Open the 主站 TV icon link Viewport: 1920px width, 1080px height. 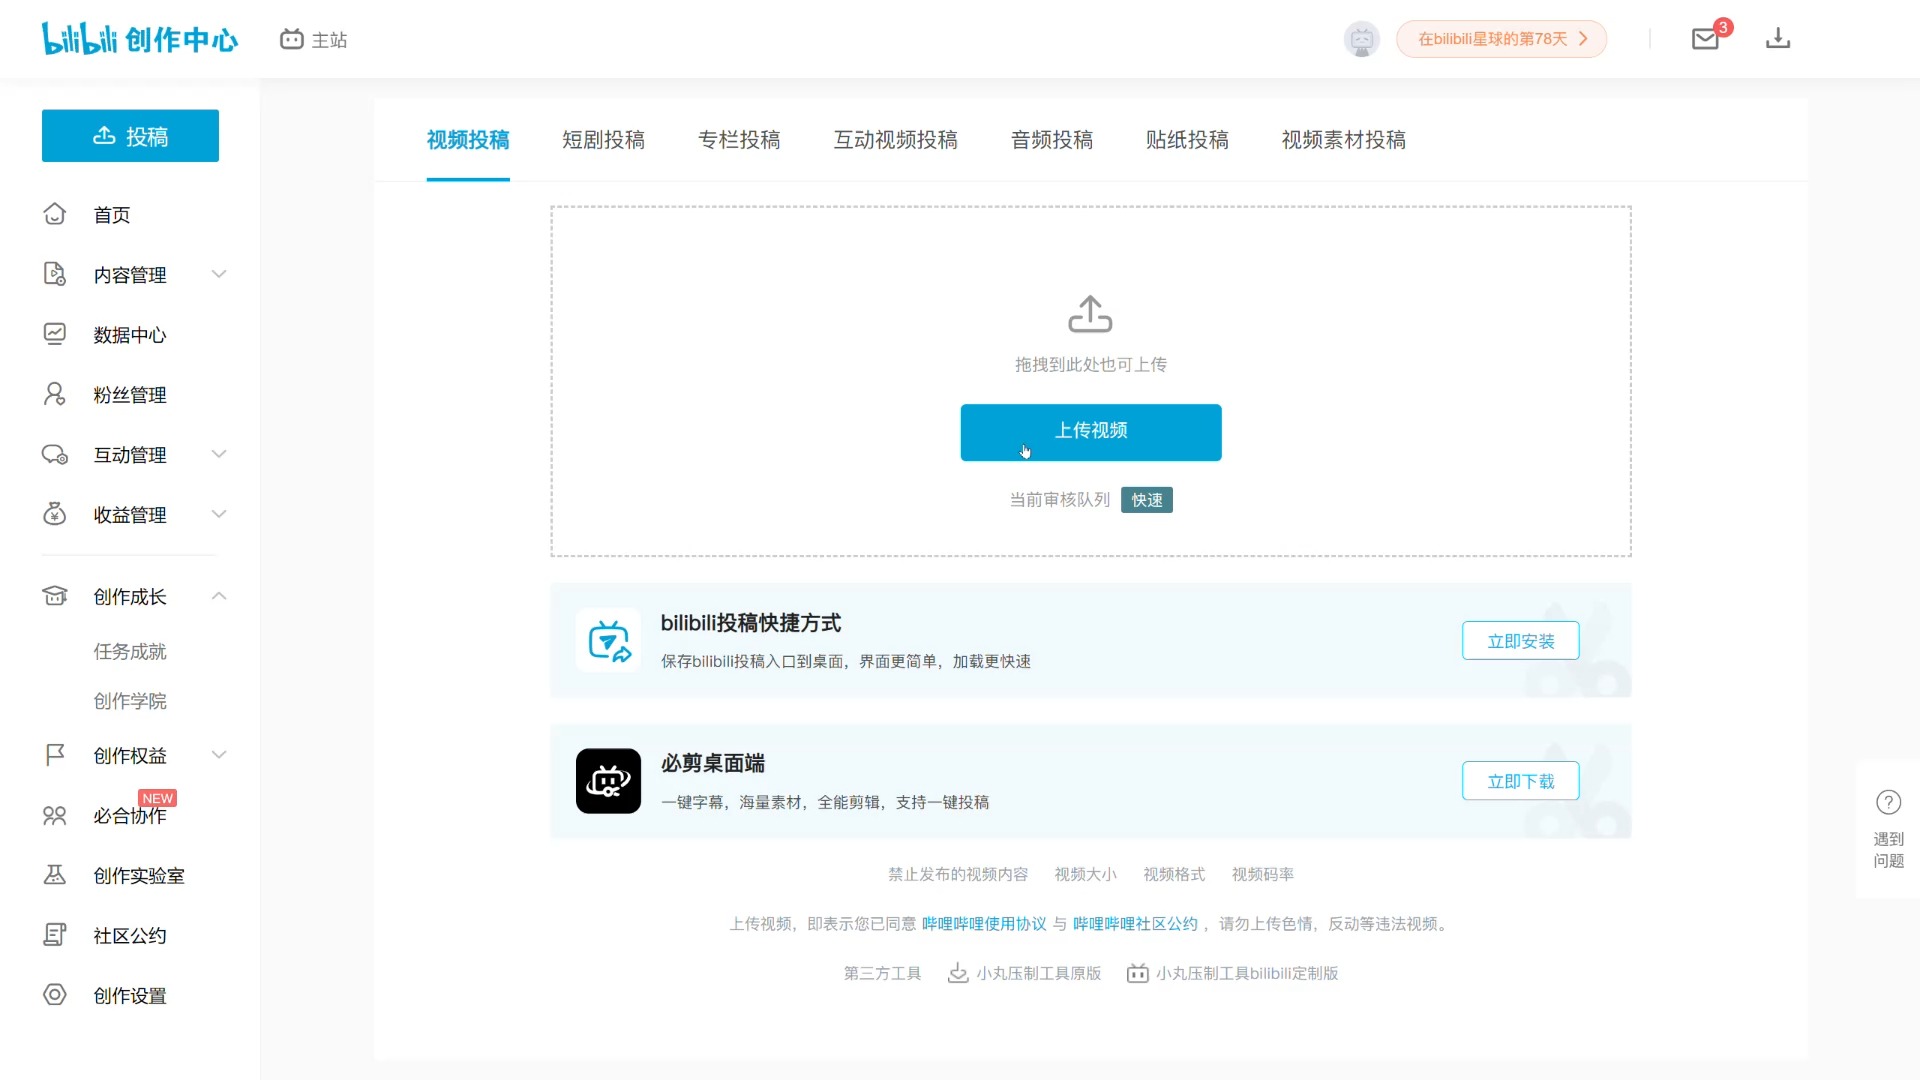pyautogui.click(x=291, y=39)
